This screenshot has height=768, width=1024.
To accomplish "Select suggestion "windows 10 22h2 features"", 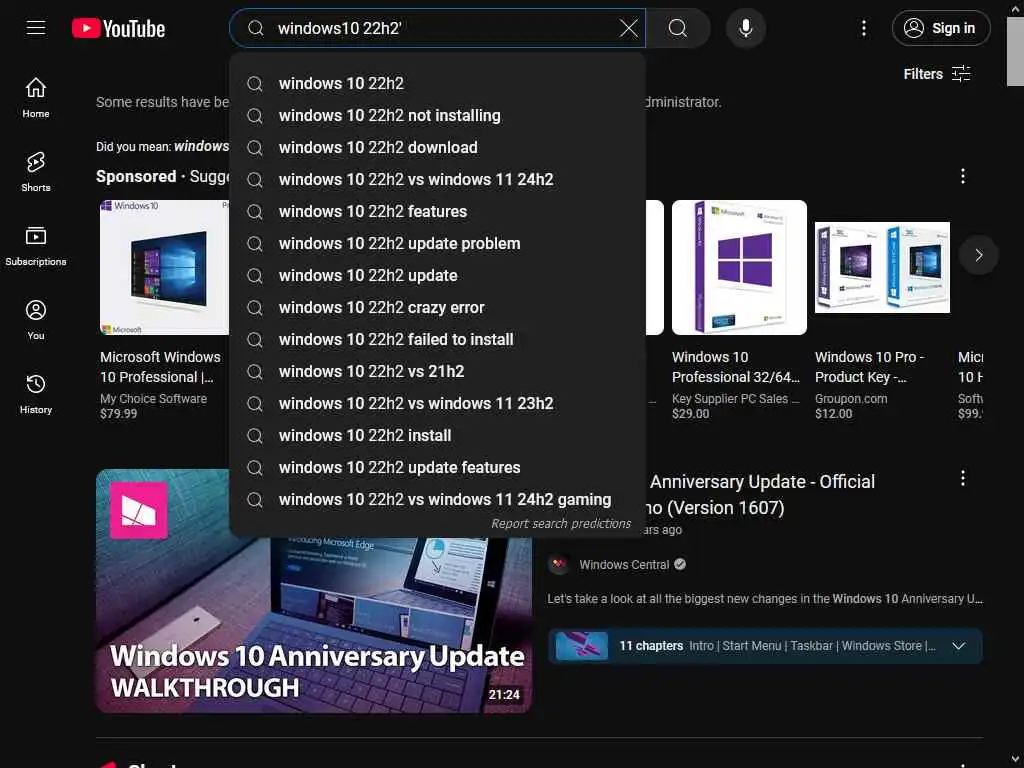I will click(437, 212).
